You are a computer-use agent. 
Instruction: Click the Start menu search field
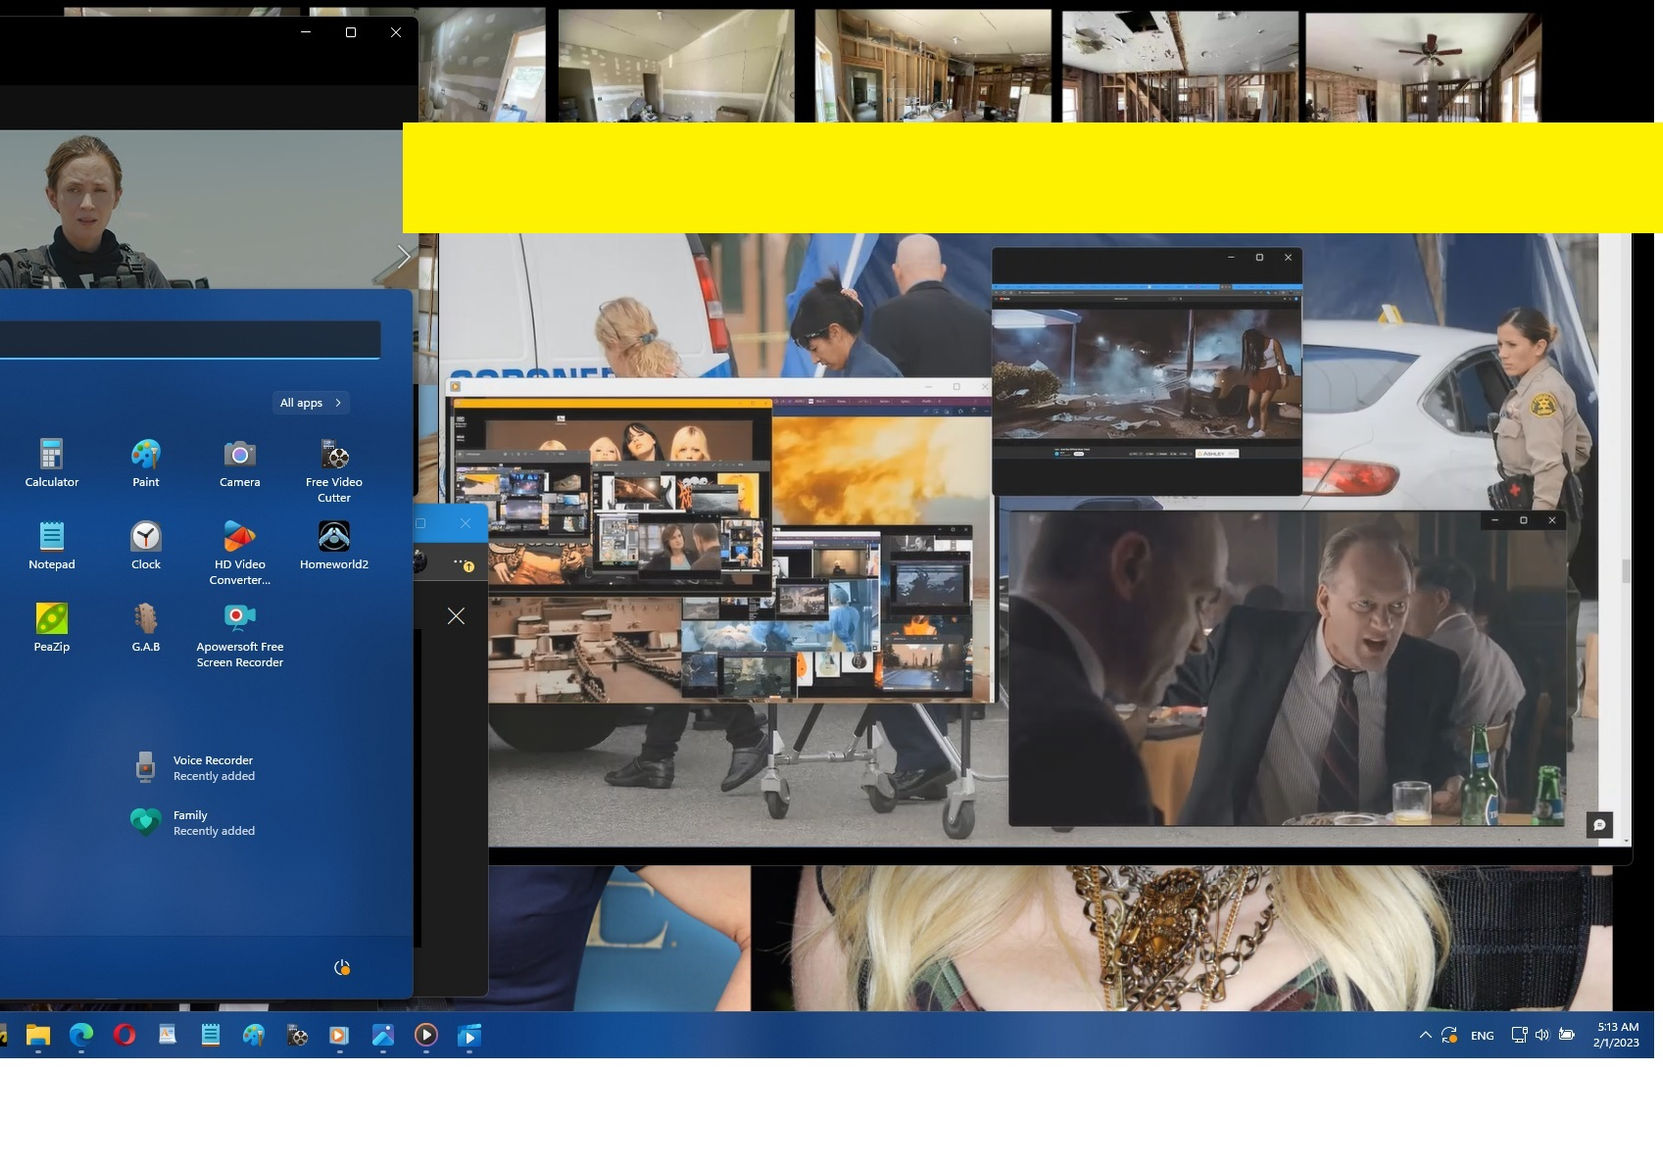pos(190,339)
